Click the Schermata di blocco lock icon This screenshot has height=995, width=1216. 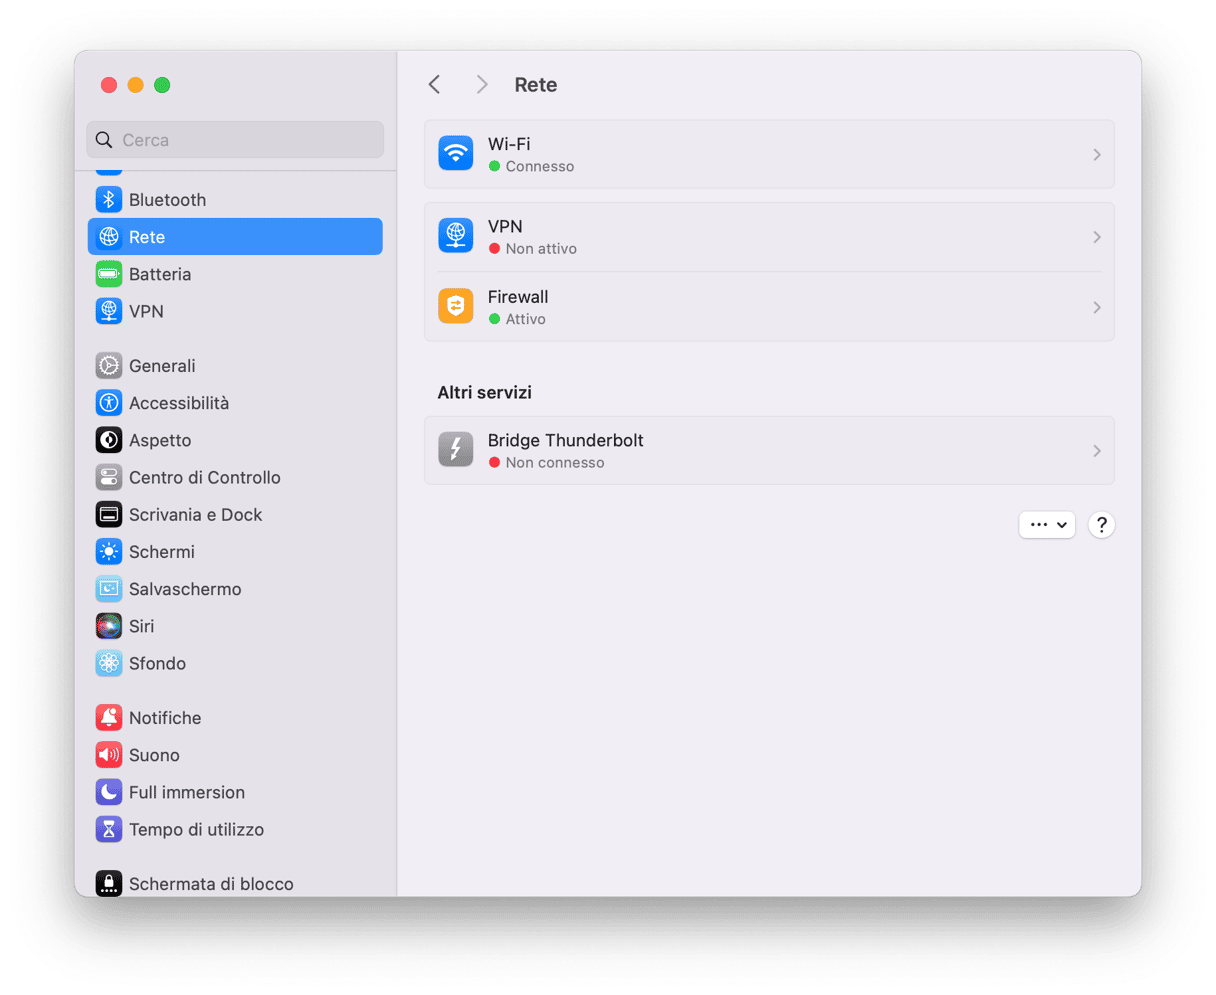[109, 884]
